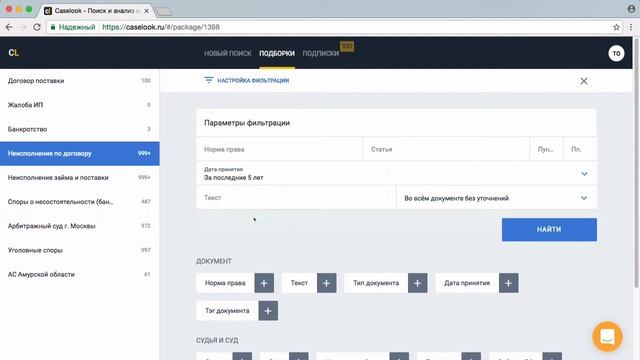Add the Тэг документа filter with plus

point(268,311)
